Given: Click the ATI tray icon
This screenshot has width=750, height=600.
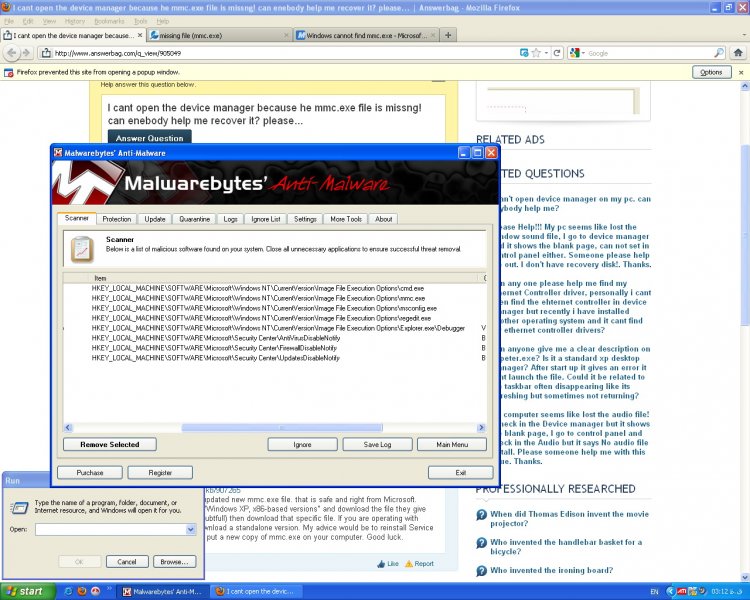Looking at the screenshot, I should [x=681, y=591].
